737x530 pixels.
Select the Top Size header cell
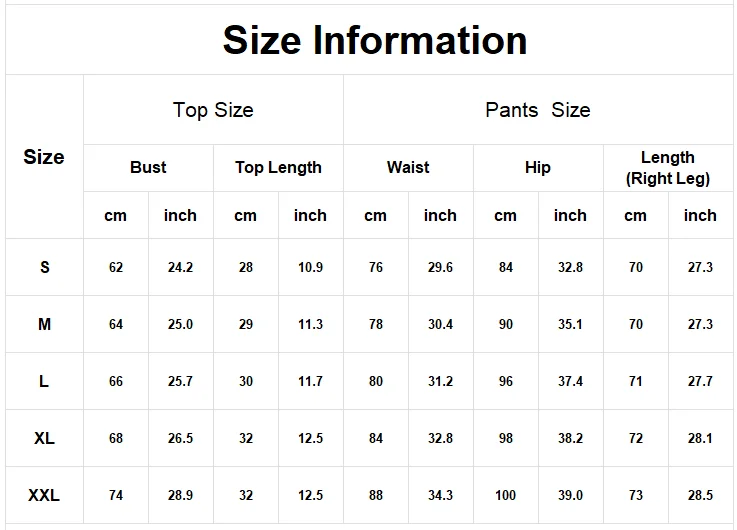(213, 110)
